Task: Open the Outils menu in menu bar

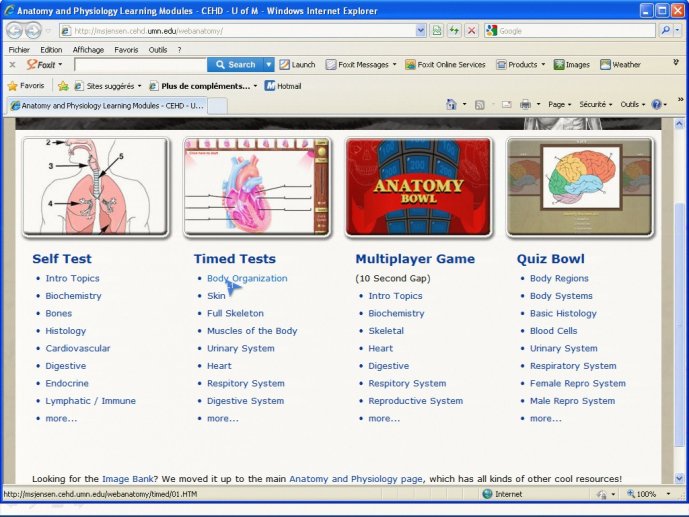Action: tap(158, 50)
